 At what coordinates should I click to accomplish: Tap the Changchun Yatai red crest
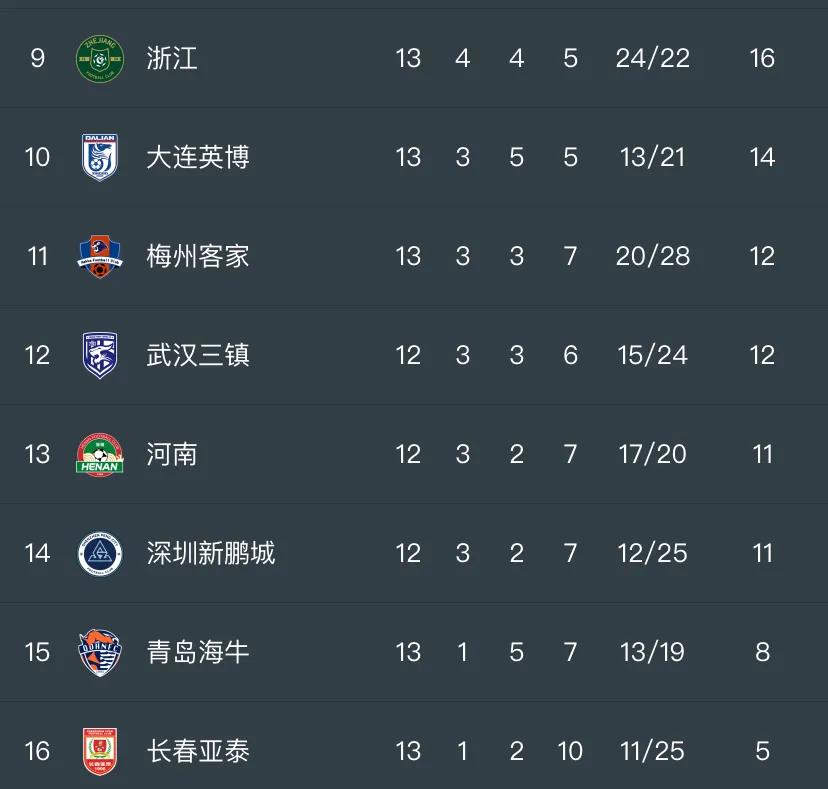[100, 751]
